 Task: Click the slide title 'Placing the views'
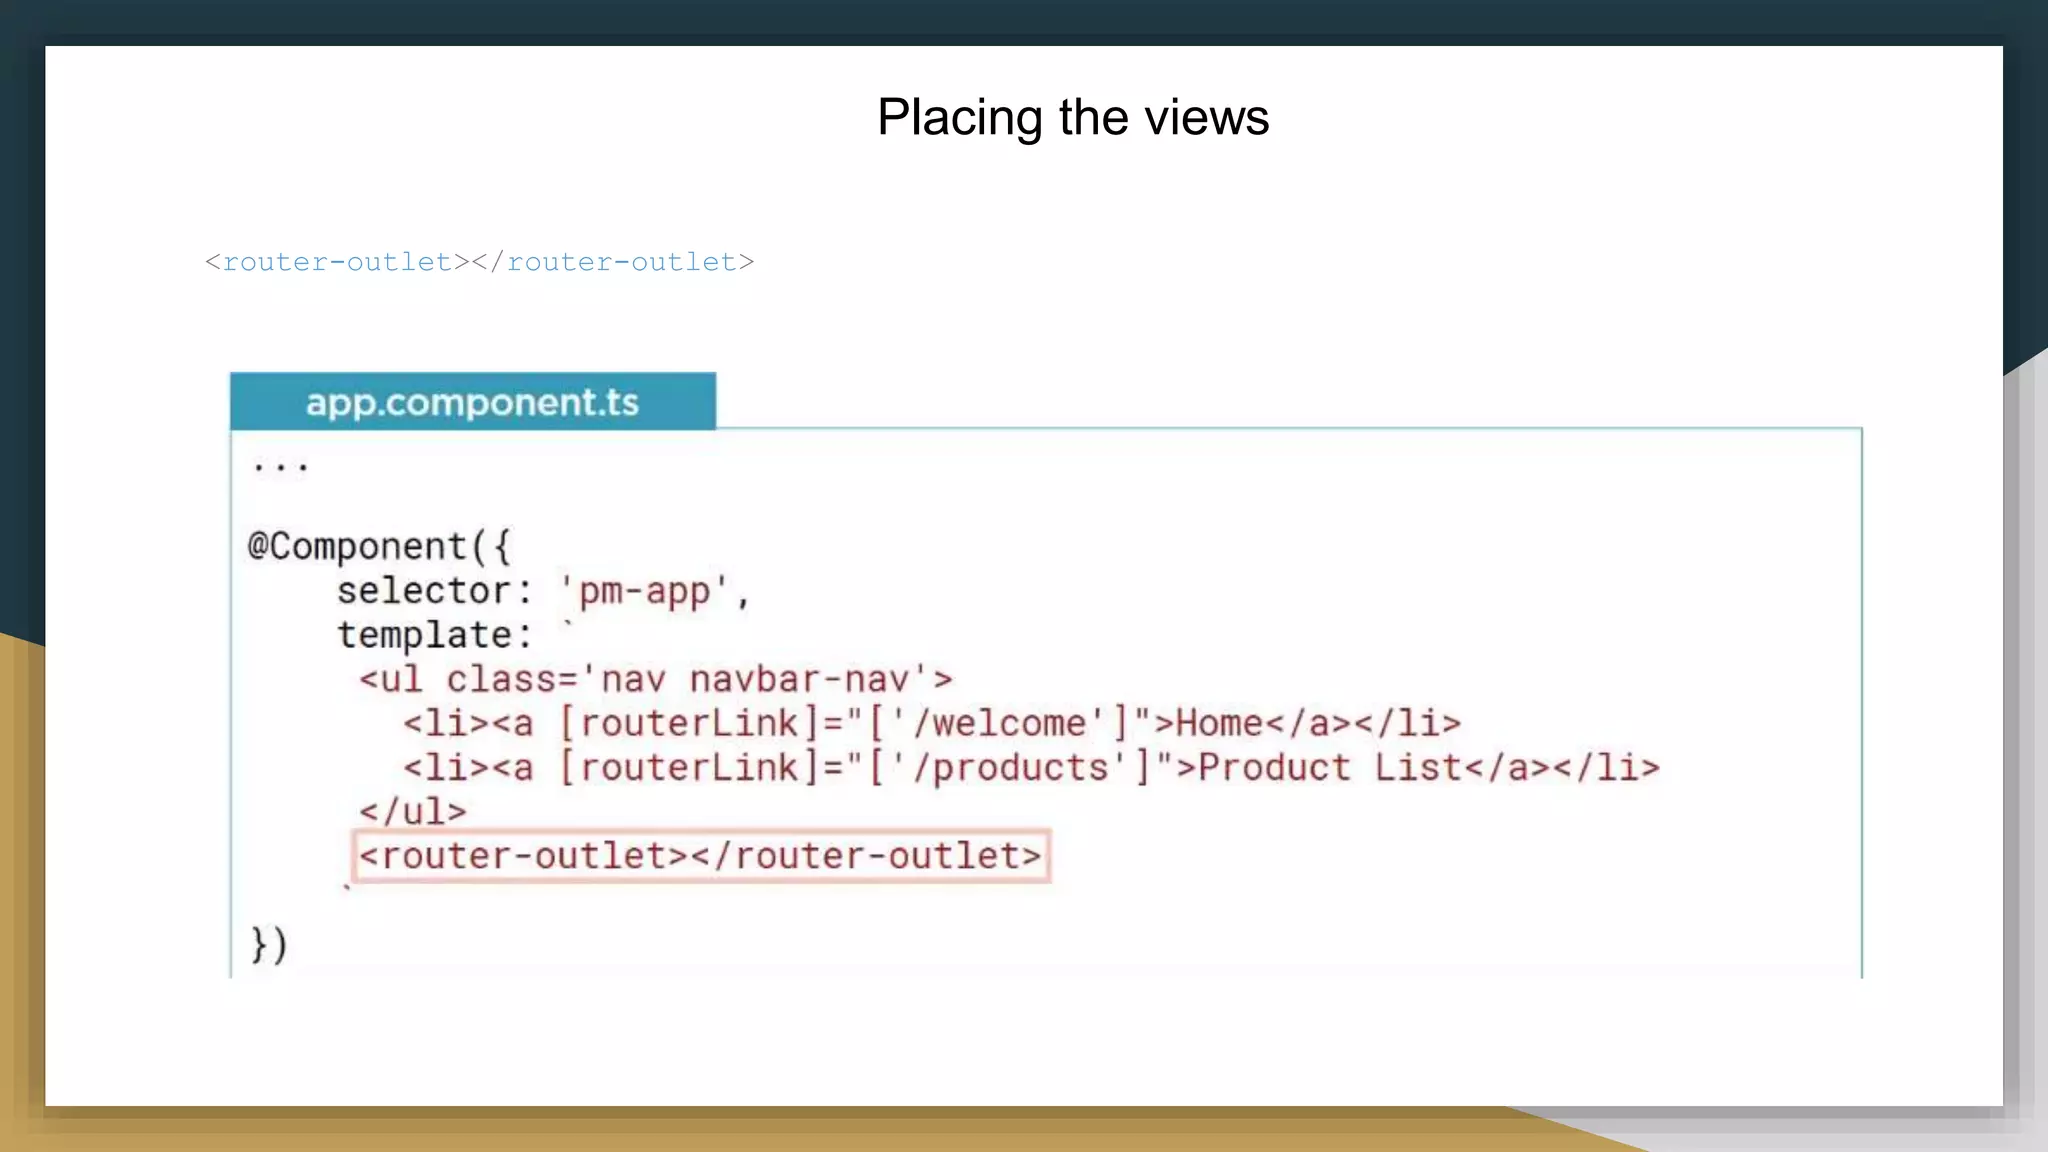(x=1073, y=118)
